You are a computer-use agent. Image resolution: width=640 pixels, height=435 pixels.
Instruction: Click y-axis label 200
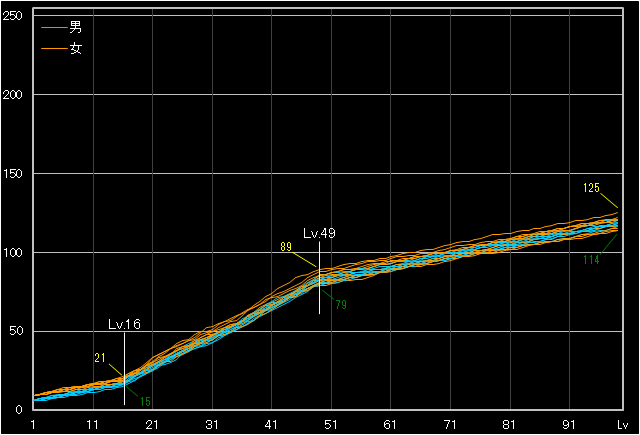click(x=12, y=95)
